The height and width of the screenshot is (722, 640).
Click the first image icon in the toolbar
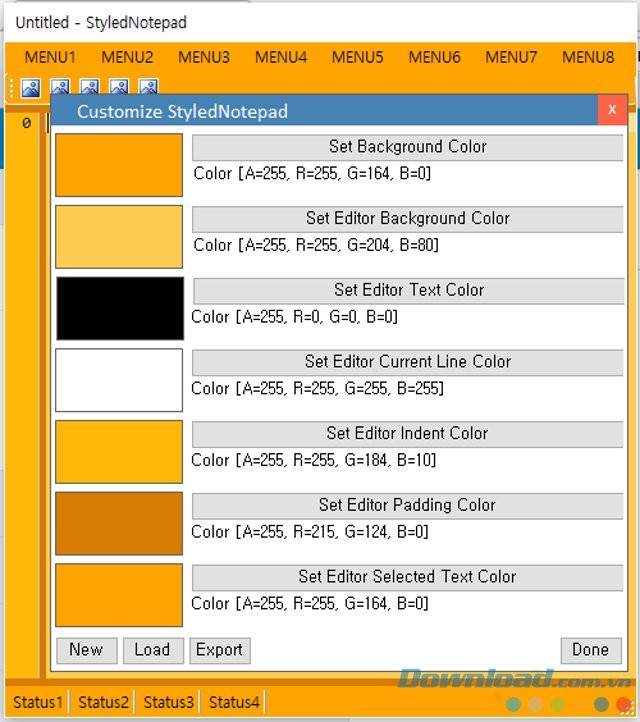tap(31, 88)
